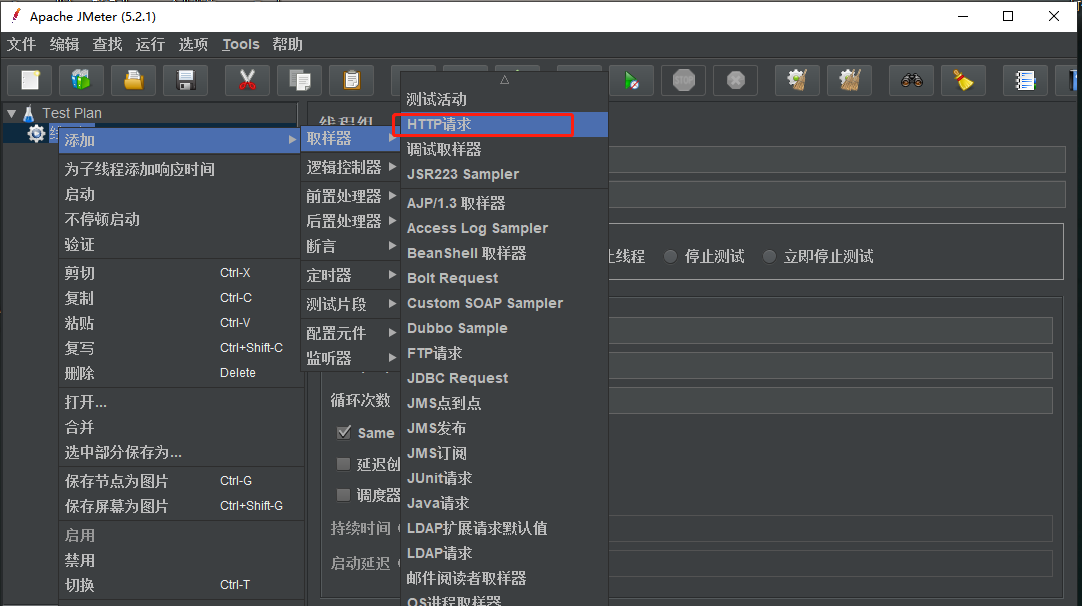Click the Clear gear-broom icon
This screenshot has width=1082, height=606.
coord(797,80)
